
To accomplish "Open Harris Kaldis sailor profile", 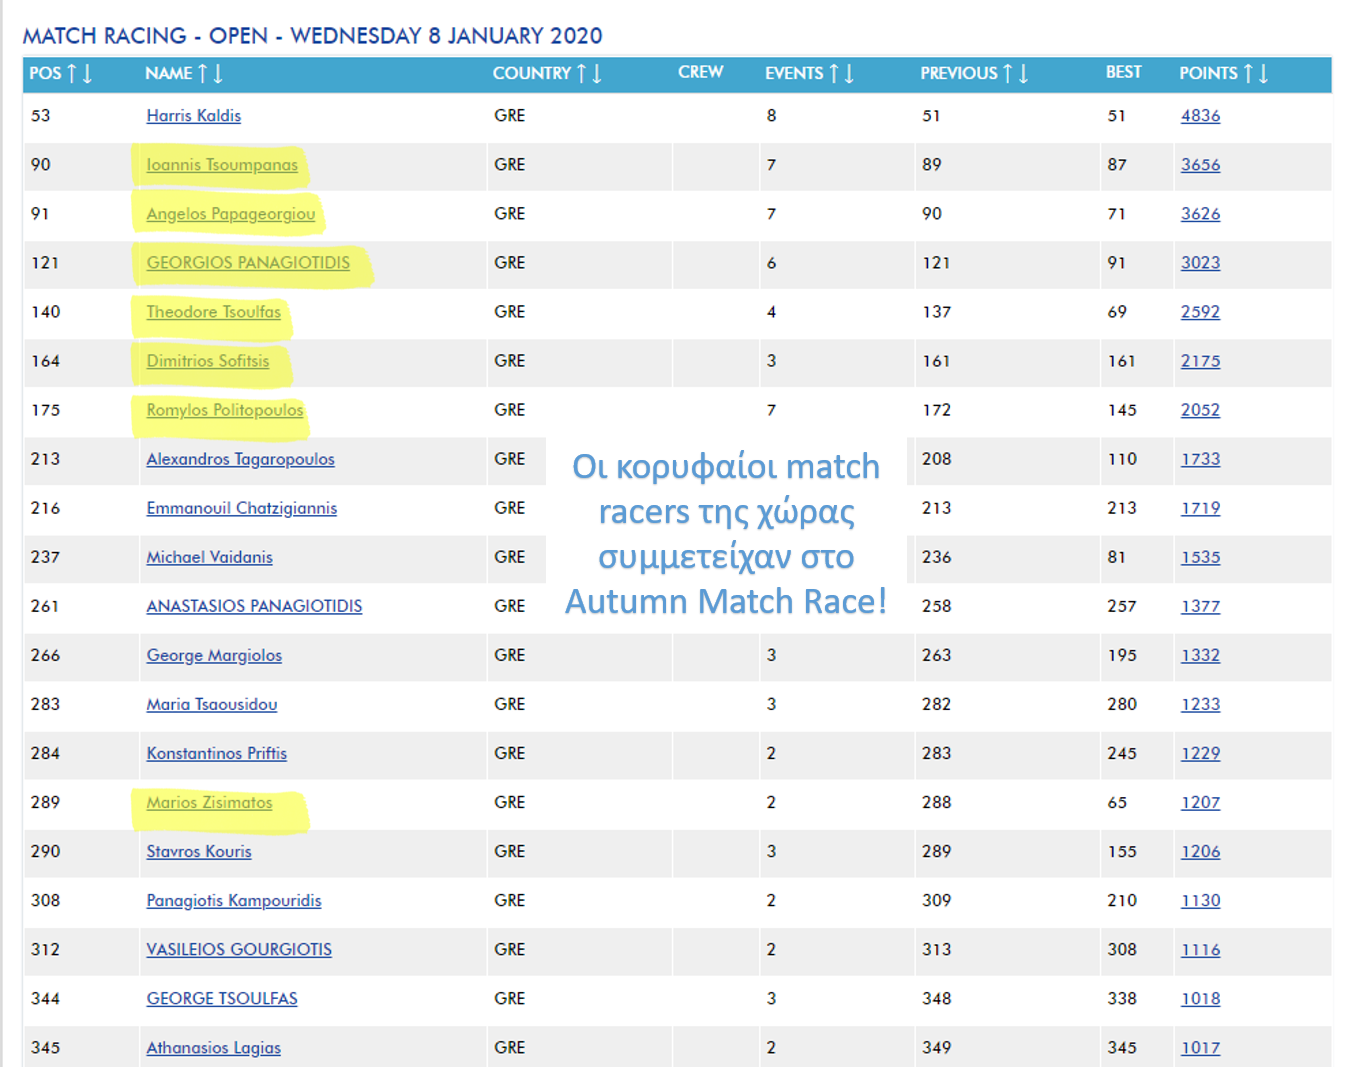I will (194, 116).
